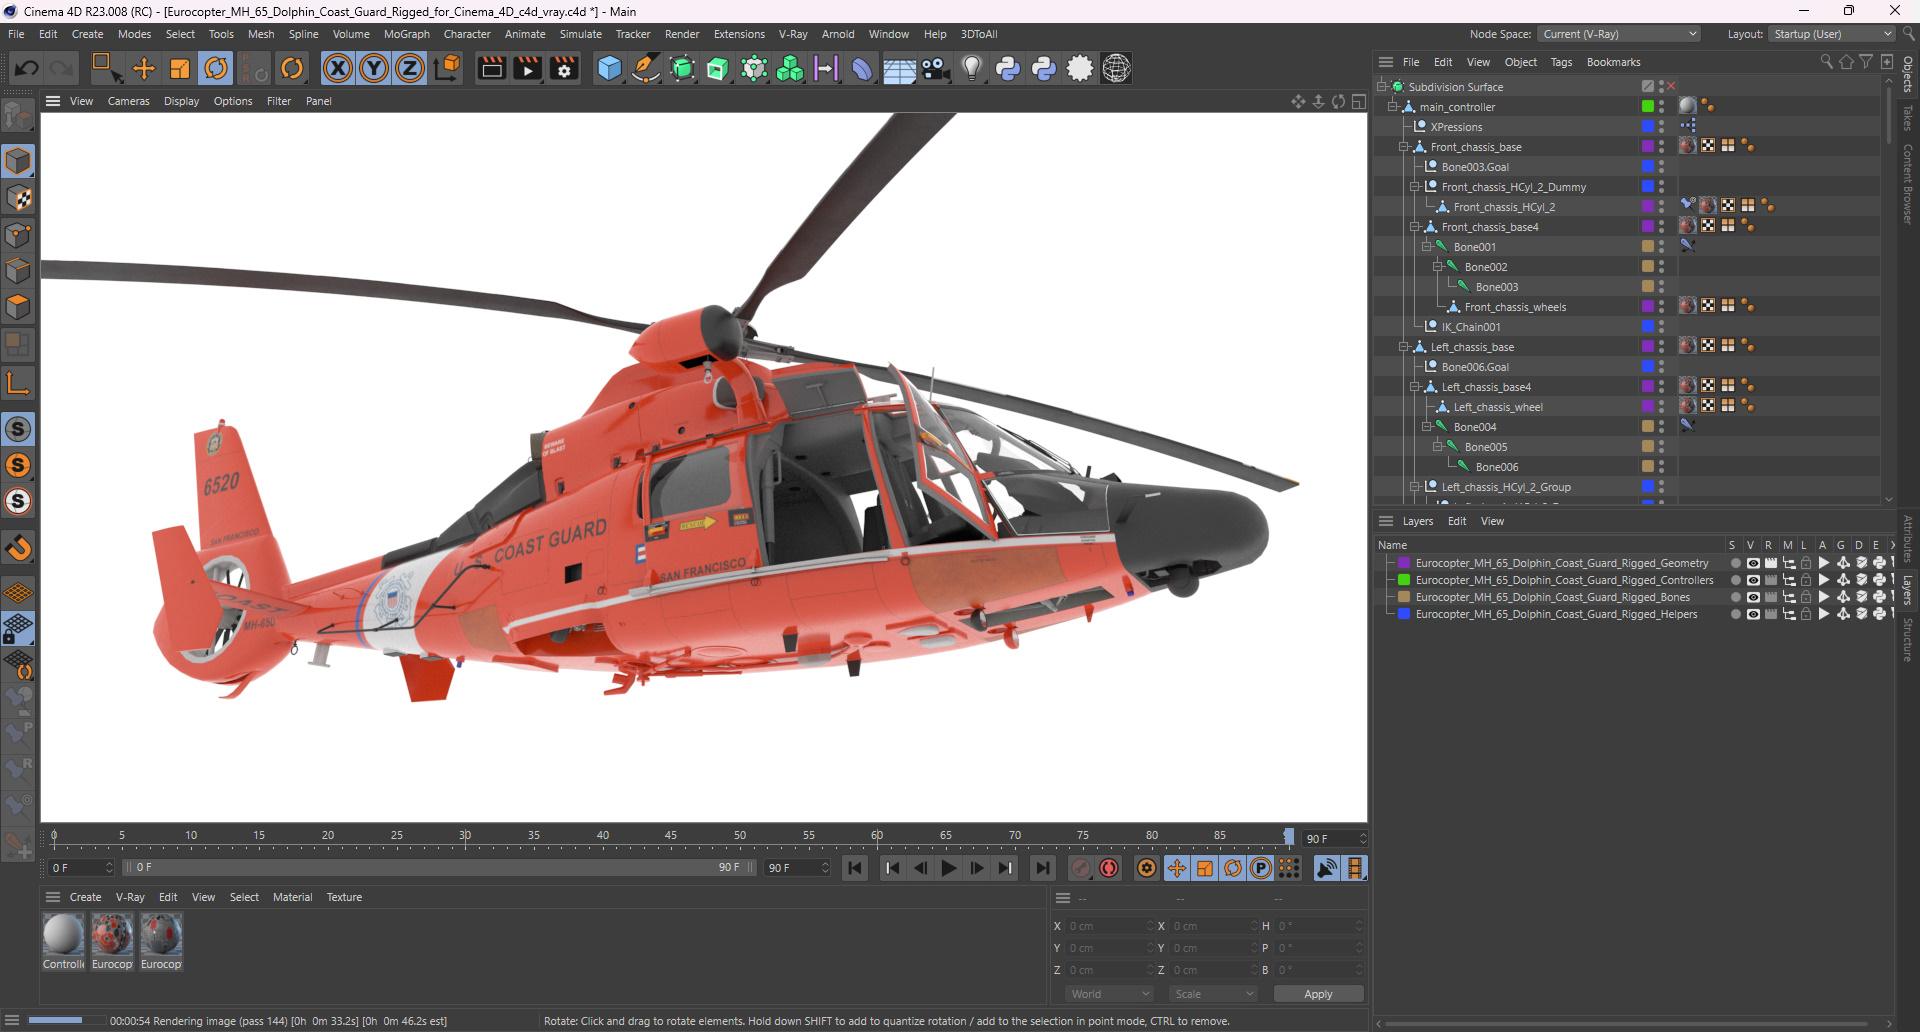Open Layers panel Edit menu
Screen dimensions: 1920x1032
tap(1457, 521)
